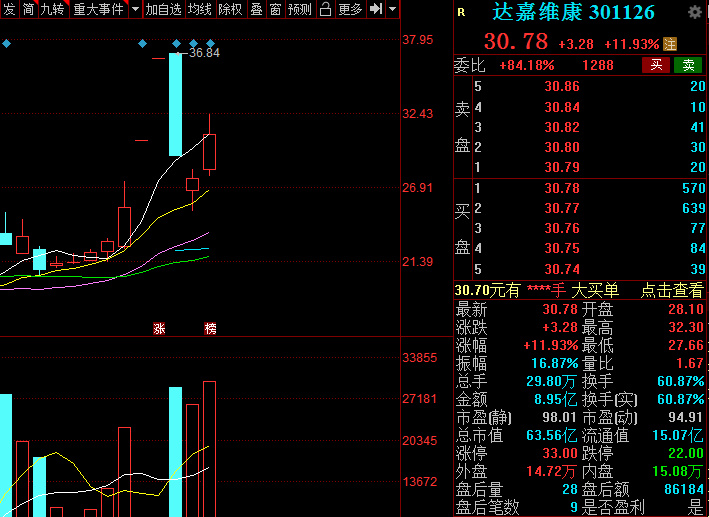
Task: Click the 榜 marker below the candlestick chart
Action: 210,328
